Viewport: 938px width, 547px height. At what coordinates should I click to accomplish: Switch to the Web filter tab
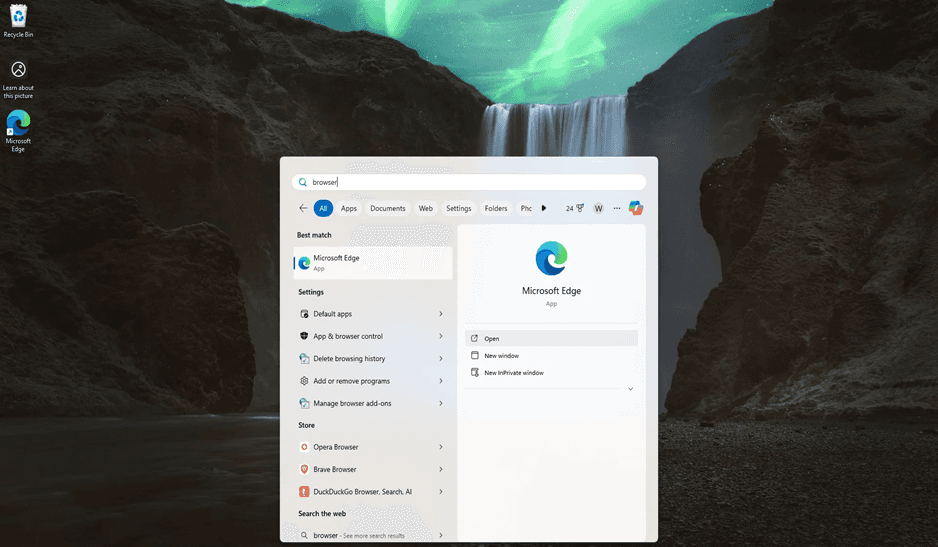click(x=425, y=208)
